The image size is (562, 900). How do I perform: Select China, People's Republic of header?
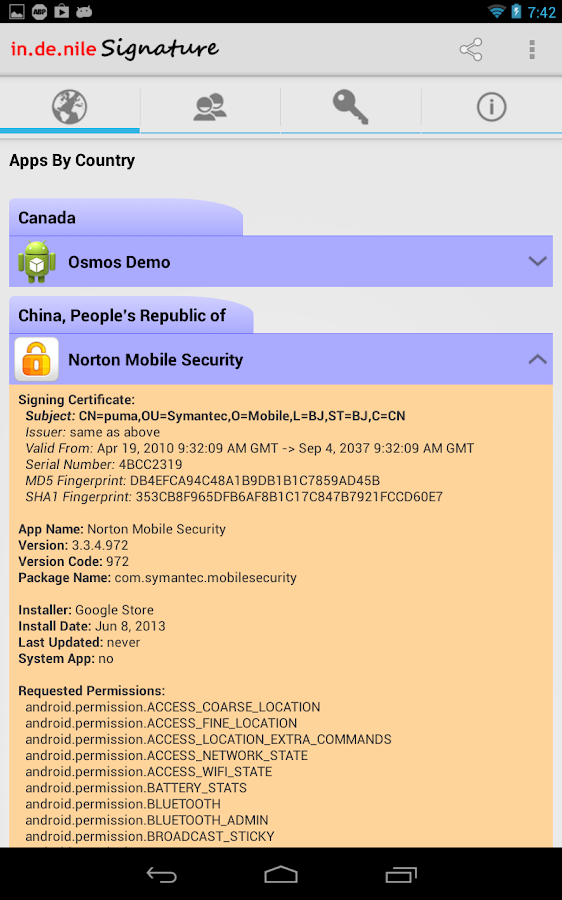122,316
